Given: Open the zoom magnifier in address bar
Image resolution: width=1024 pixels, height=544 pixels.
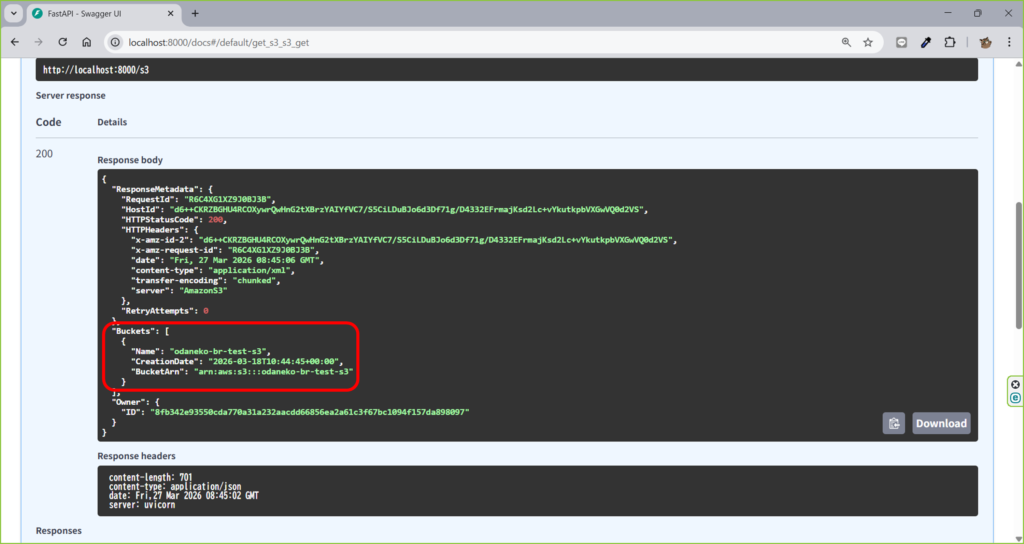Looking at the screenshot, I should 846,43.
